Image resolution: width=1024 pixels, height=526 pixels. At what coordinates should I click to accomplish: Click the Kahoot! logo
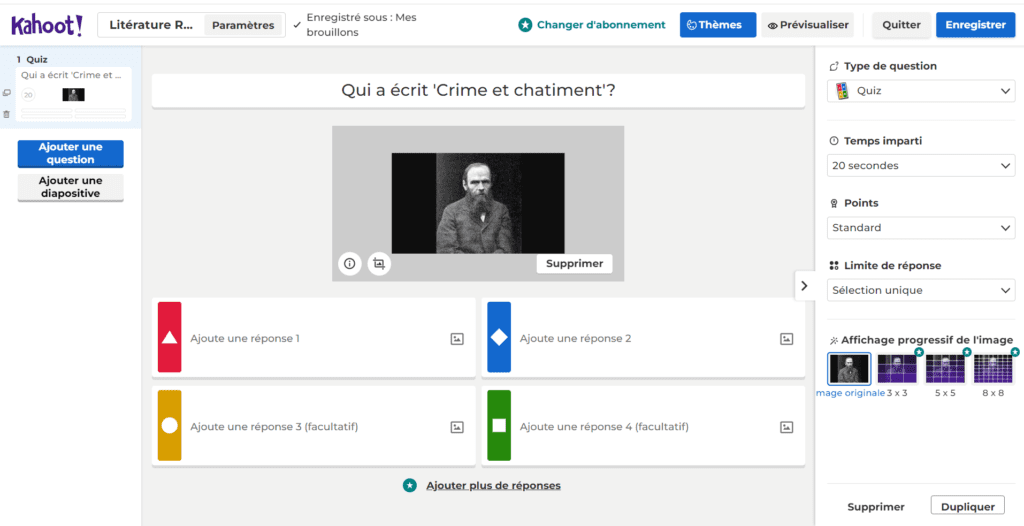coord(46,25)
